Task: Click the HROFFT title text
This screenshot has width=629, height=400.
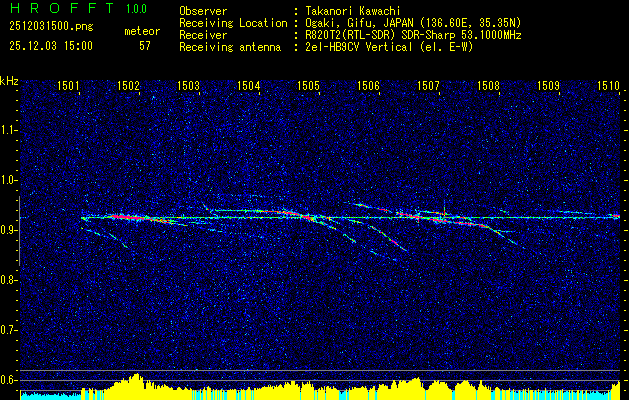Action: [61, 8]
